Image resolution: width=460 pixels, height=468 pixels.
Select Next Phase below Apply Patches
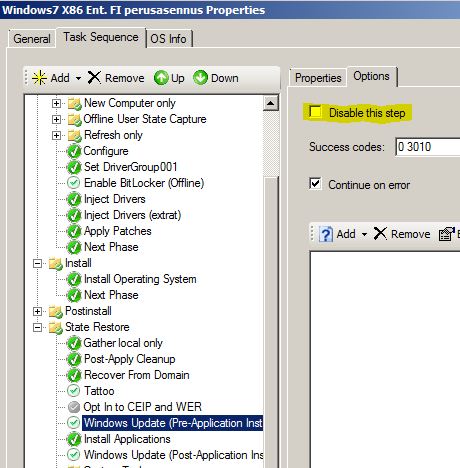click(111, 247)
